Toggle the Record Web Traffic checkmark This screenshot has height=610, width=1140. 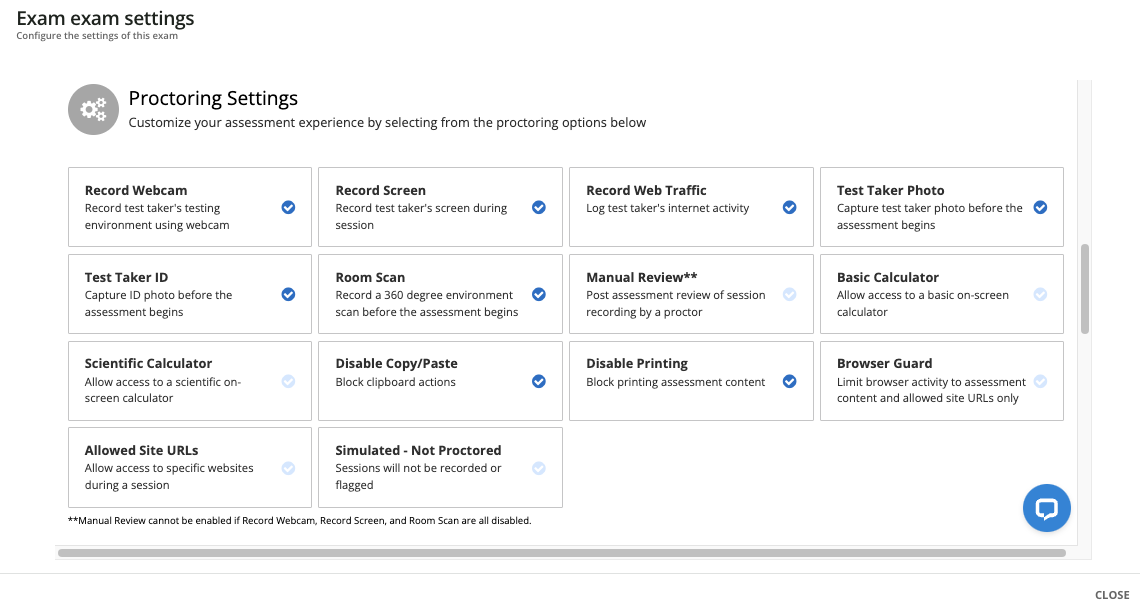point(790,208)
